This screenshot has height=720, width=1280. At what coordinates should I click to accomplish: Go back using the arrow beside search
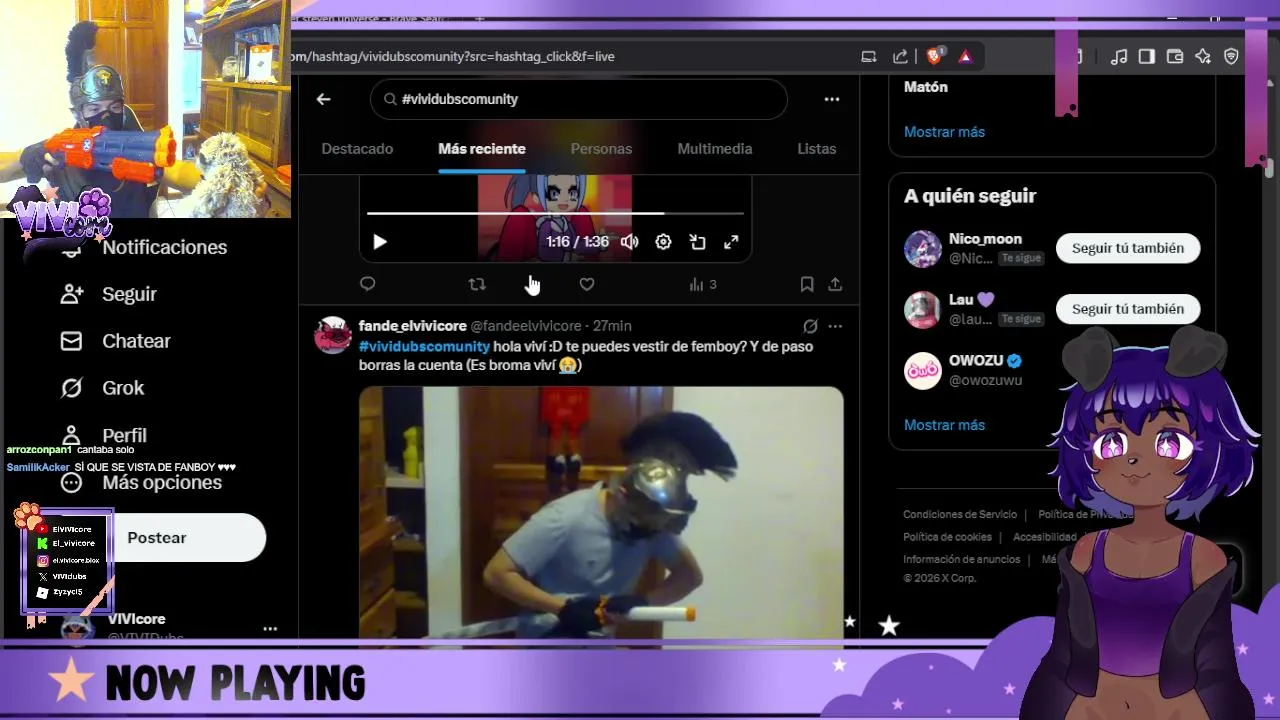(x=323, y=99)
